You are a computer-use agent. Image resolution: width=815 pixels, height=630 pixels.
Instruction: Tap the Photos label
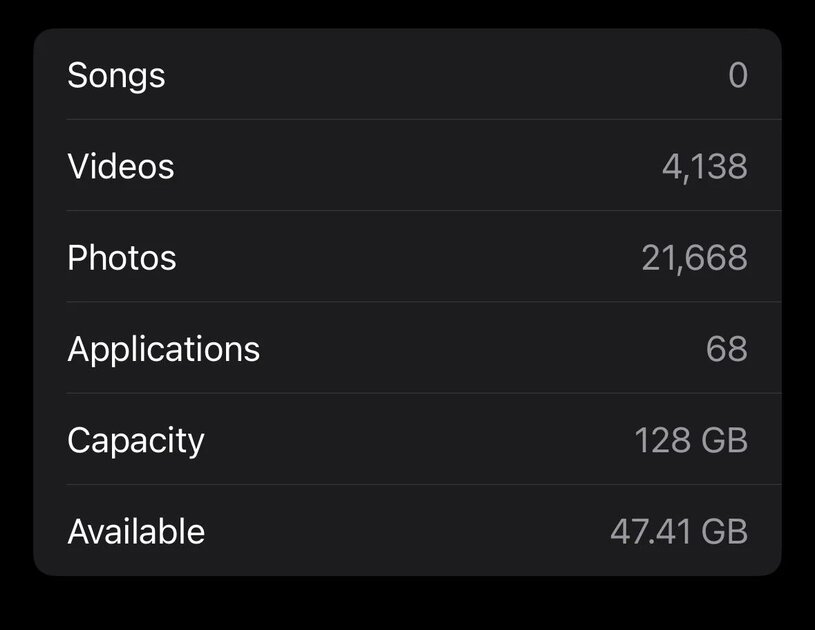click(122, 258)
